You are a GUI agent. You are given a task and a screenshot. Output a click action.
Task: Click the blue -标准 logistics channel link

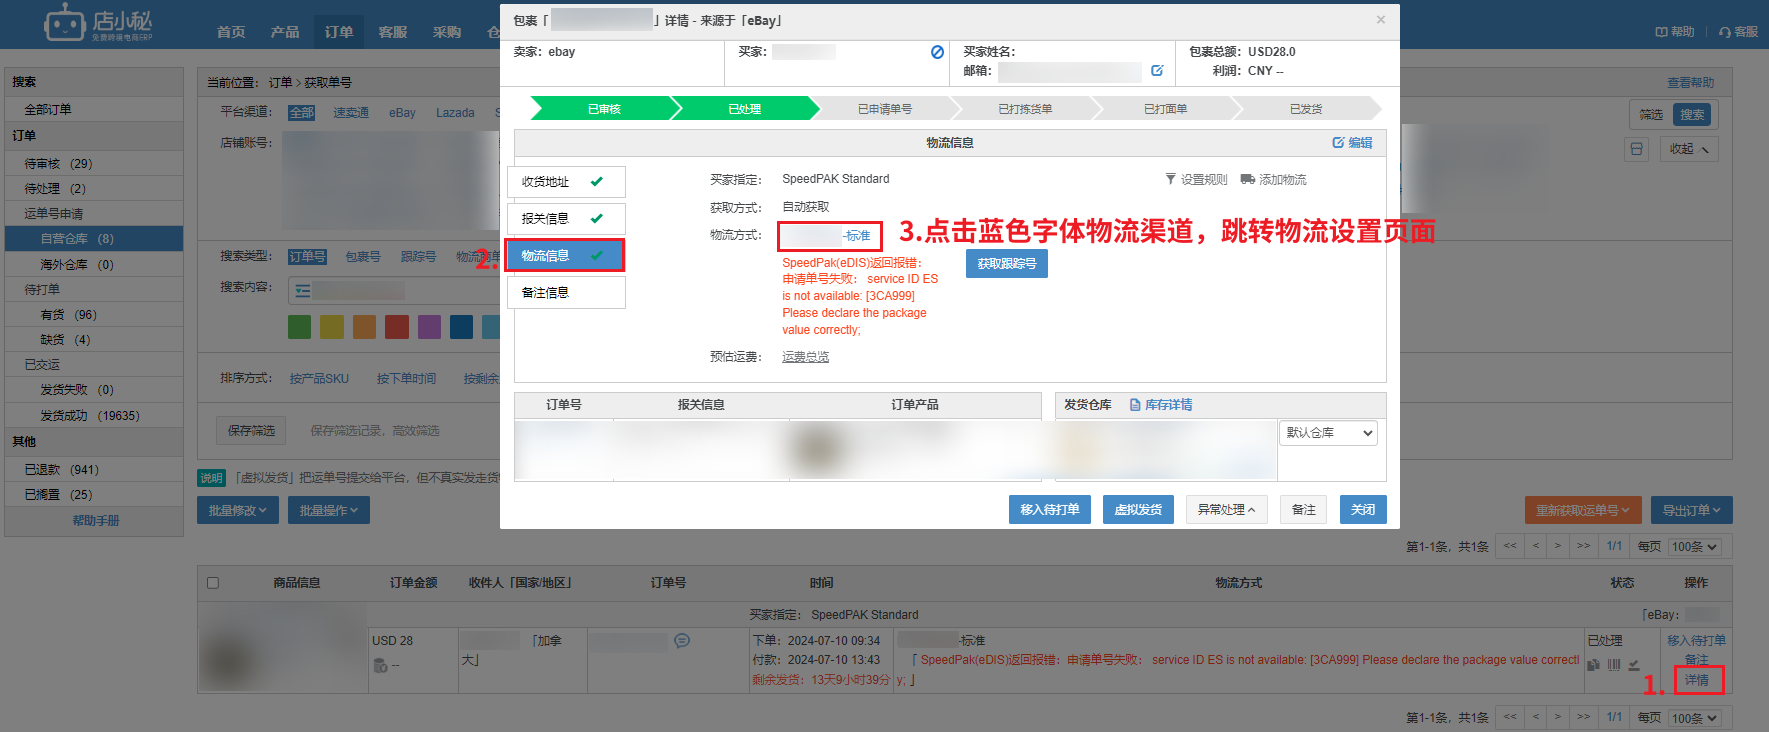857,236
